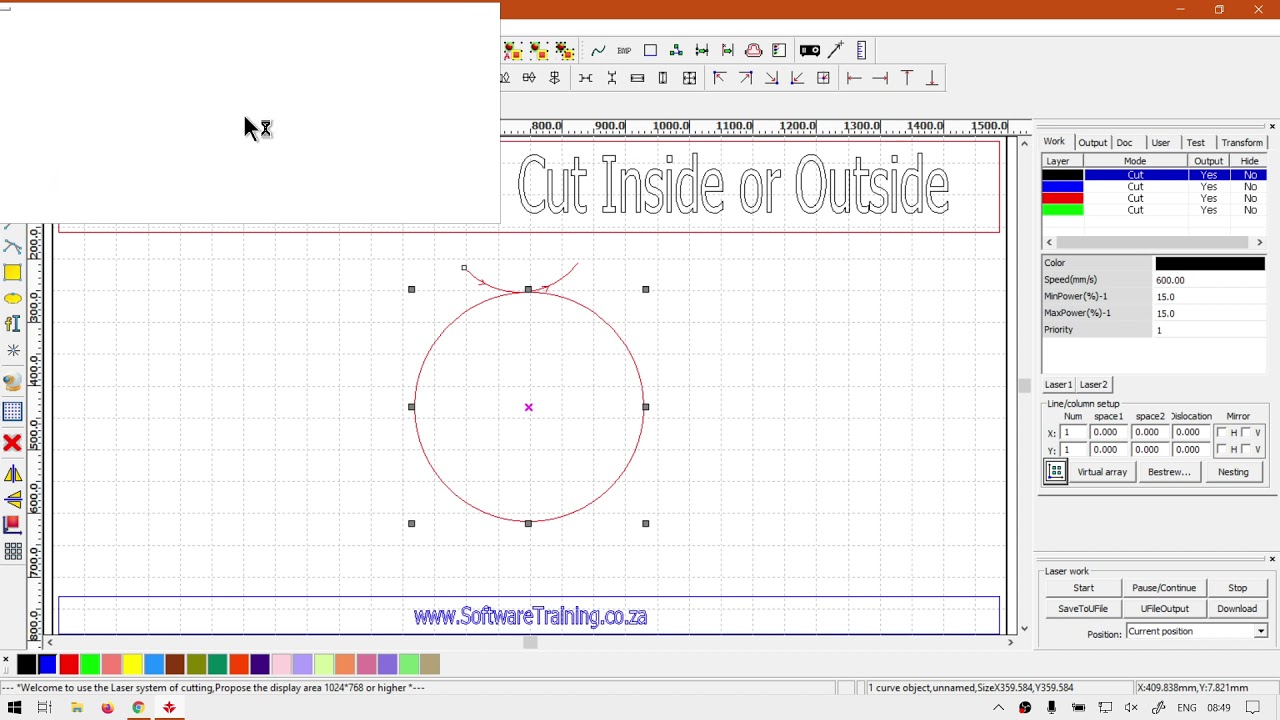Viewport: 1280px width, 720px height.
Task: Switch to the Doc tab
Action: coord(1124,143)
